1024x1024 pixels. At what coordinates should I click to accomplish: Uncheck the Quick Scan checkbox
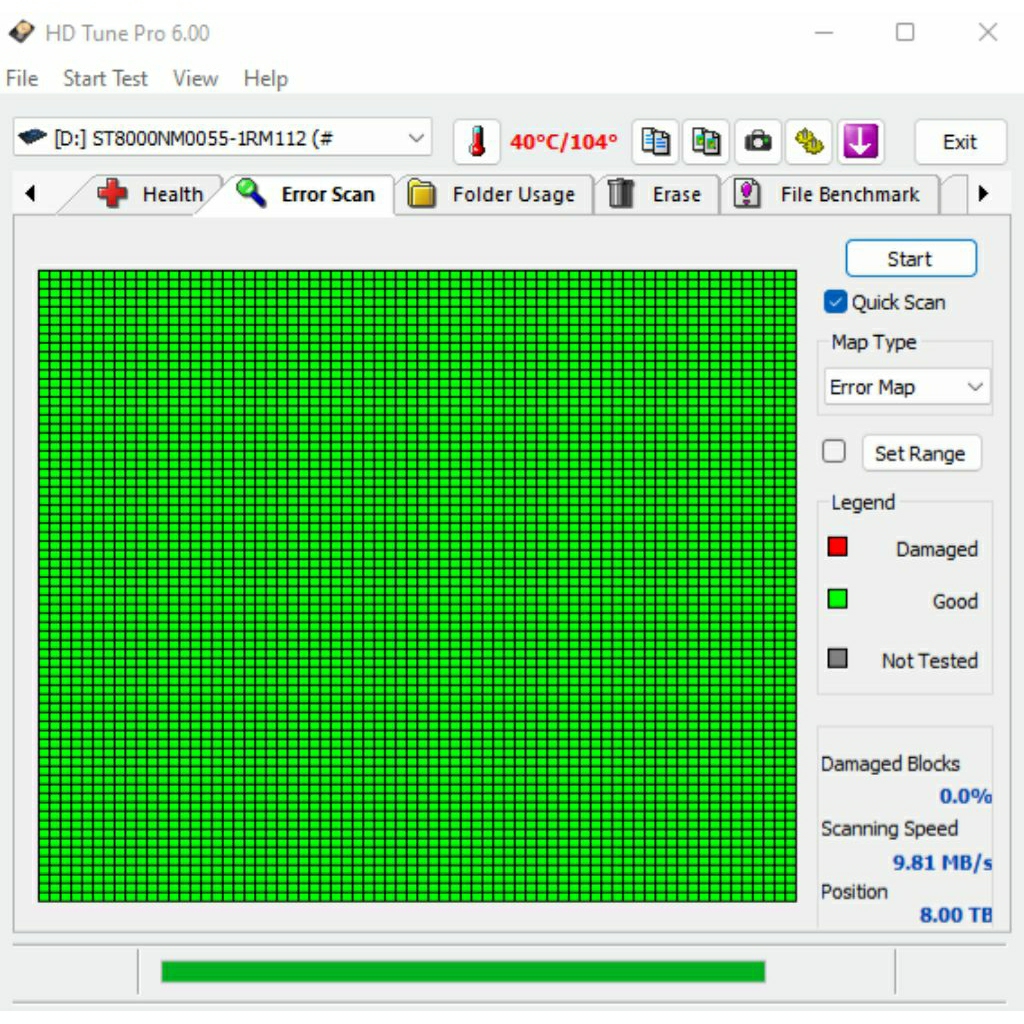(x=835, y=302)
